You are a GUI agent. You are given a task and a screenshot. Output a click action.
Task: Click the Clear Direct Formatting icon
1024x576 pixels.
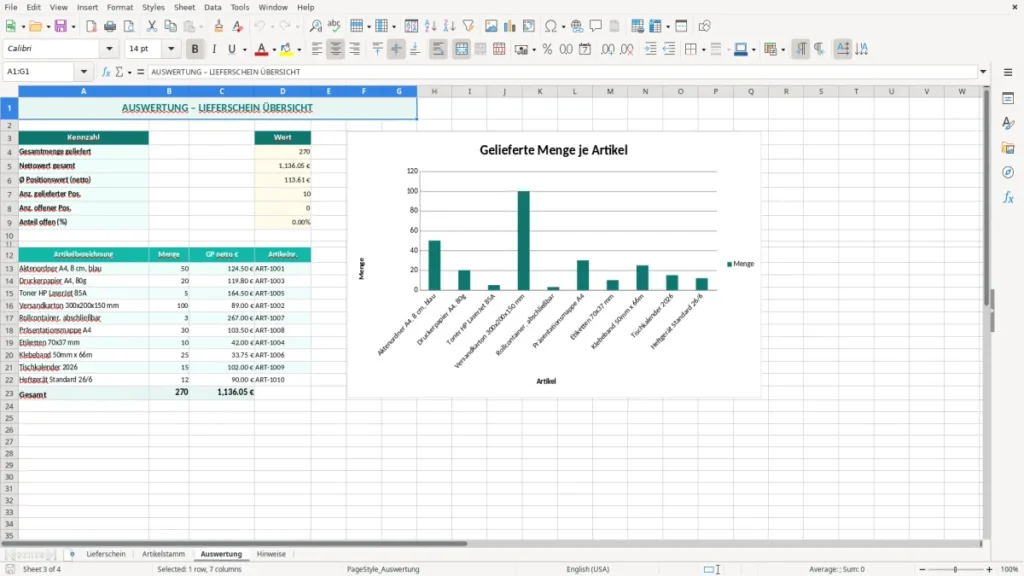click(x=238, y=26)
